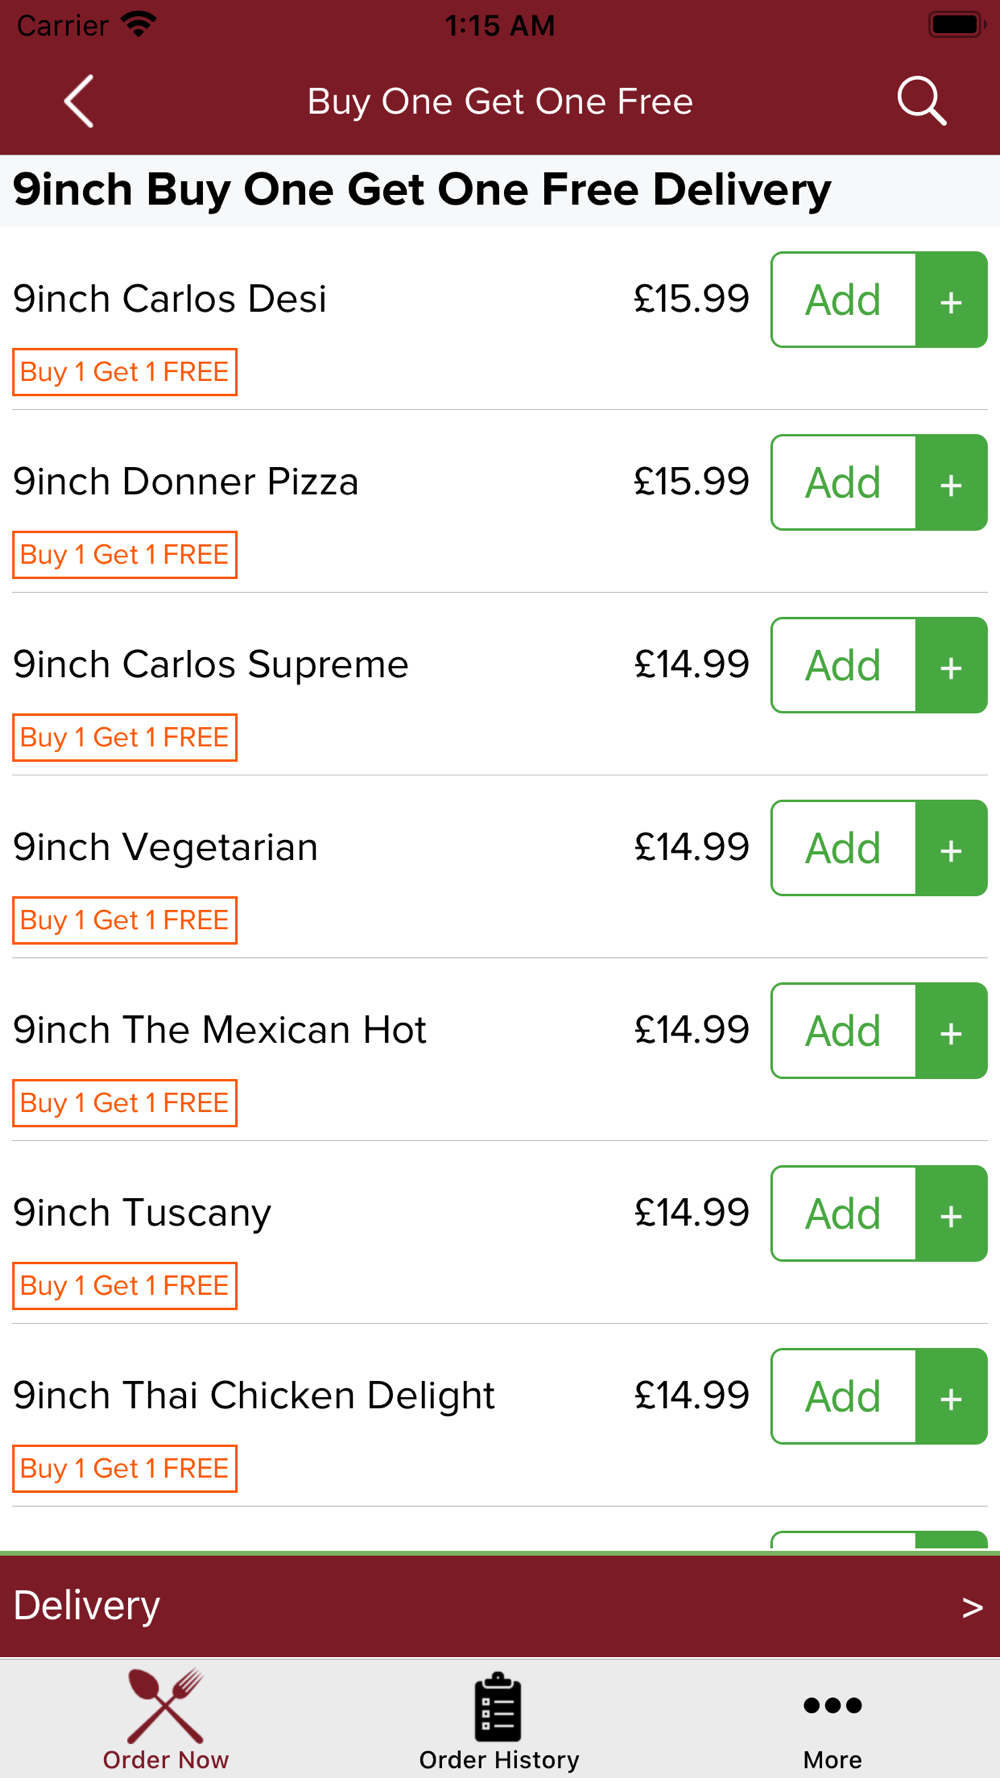Screen dimensions: 1000x1778
Task: Open the 9inch Tuscany item name
Action: 142,1213
